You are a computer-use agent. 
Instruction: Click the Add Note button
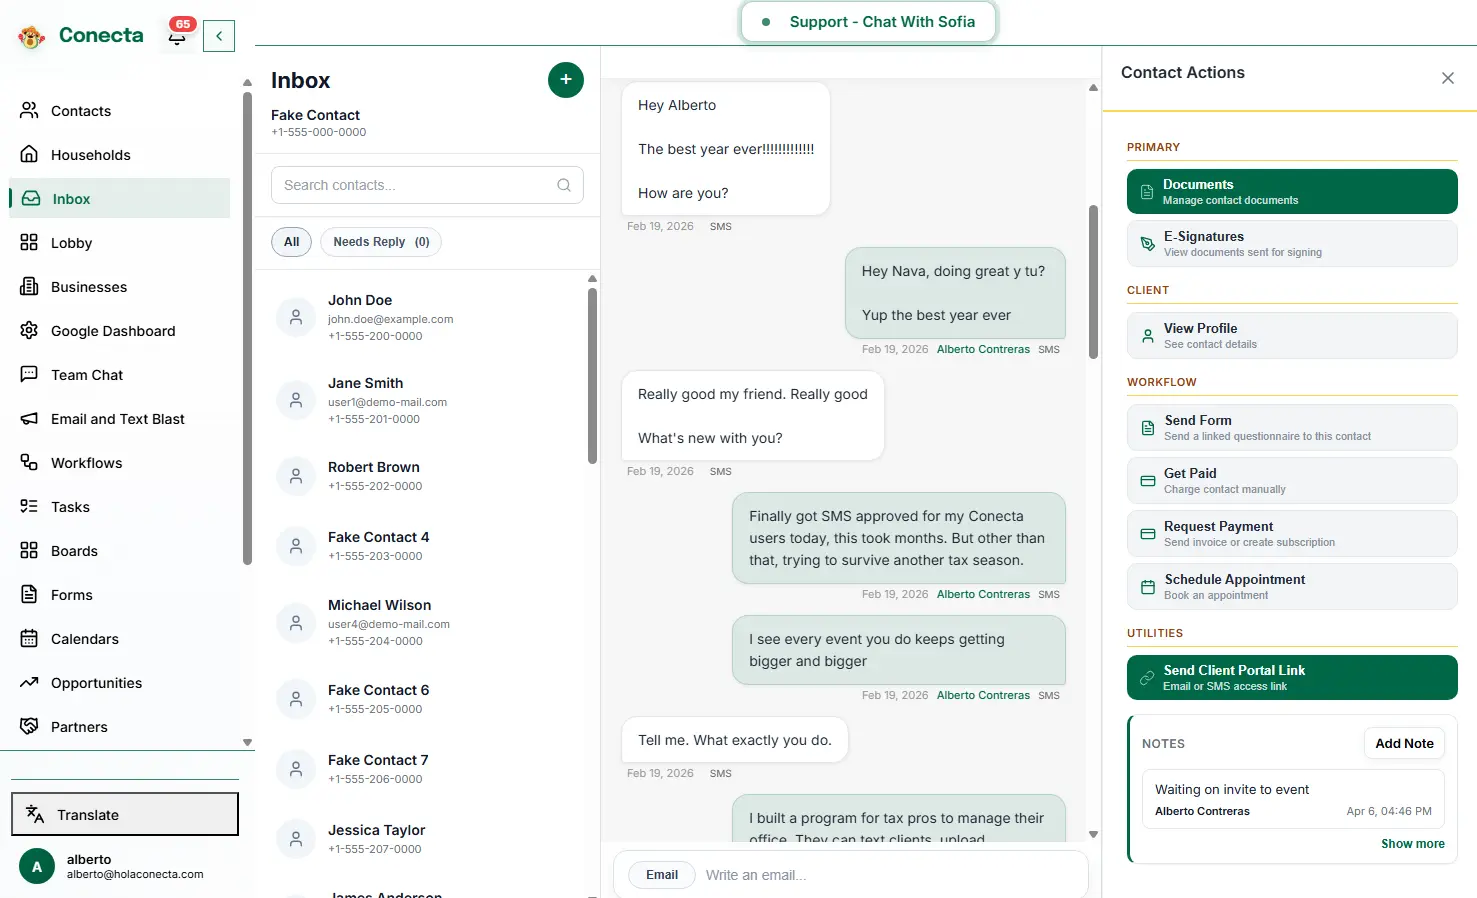(x=1403, y=743)
